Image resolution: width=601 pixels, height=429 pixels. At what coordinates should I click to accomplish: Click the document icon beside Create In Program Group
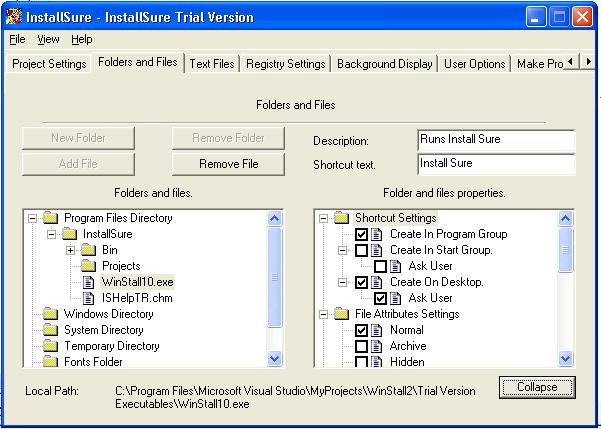[377, 234]
